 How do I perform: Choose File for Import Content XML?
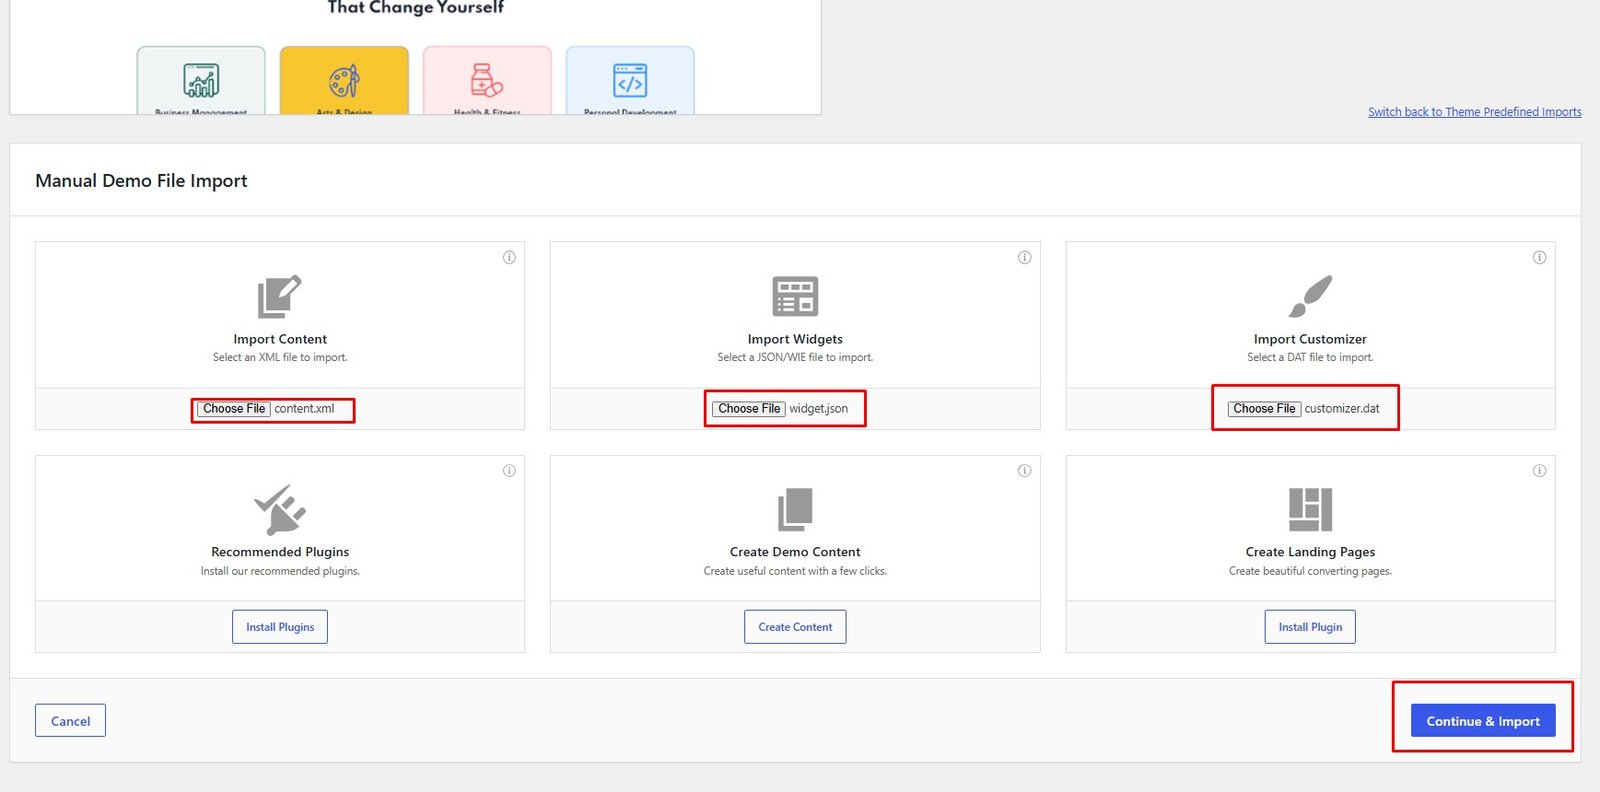pyautogui.click(x=234, y=409)
